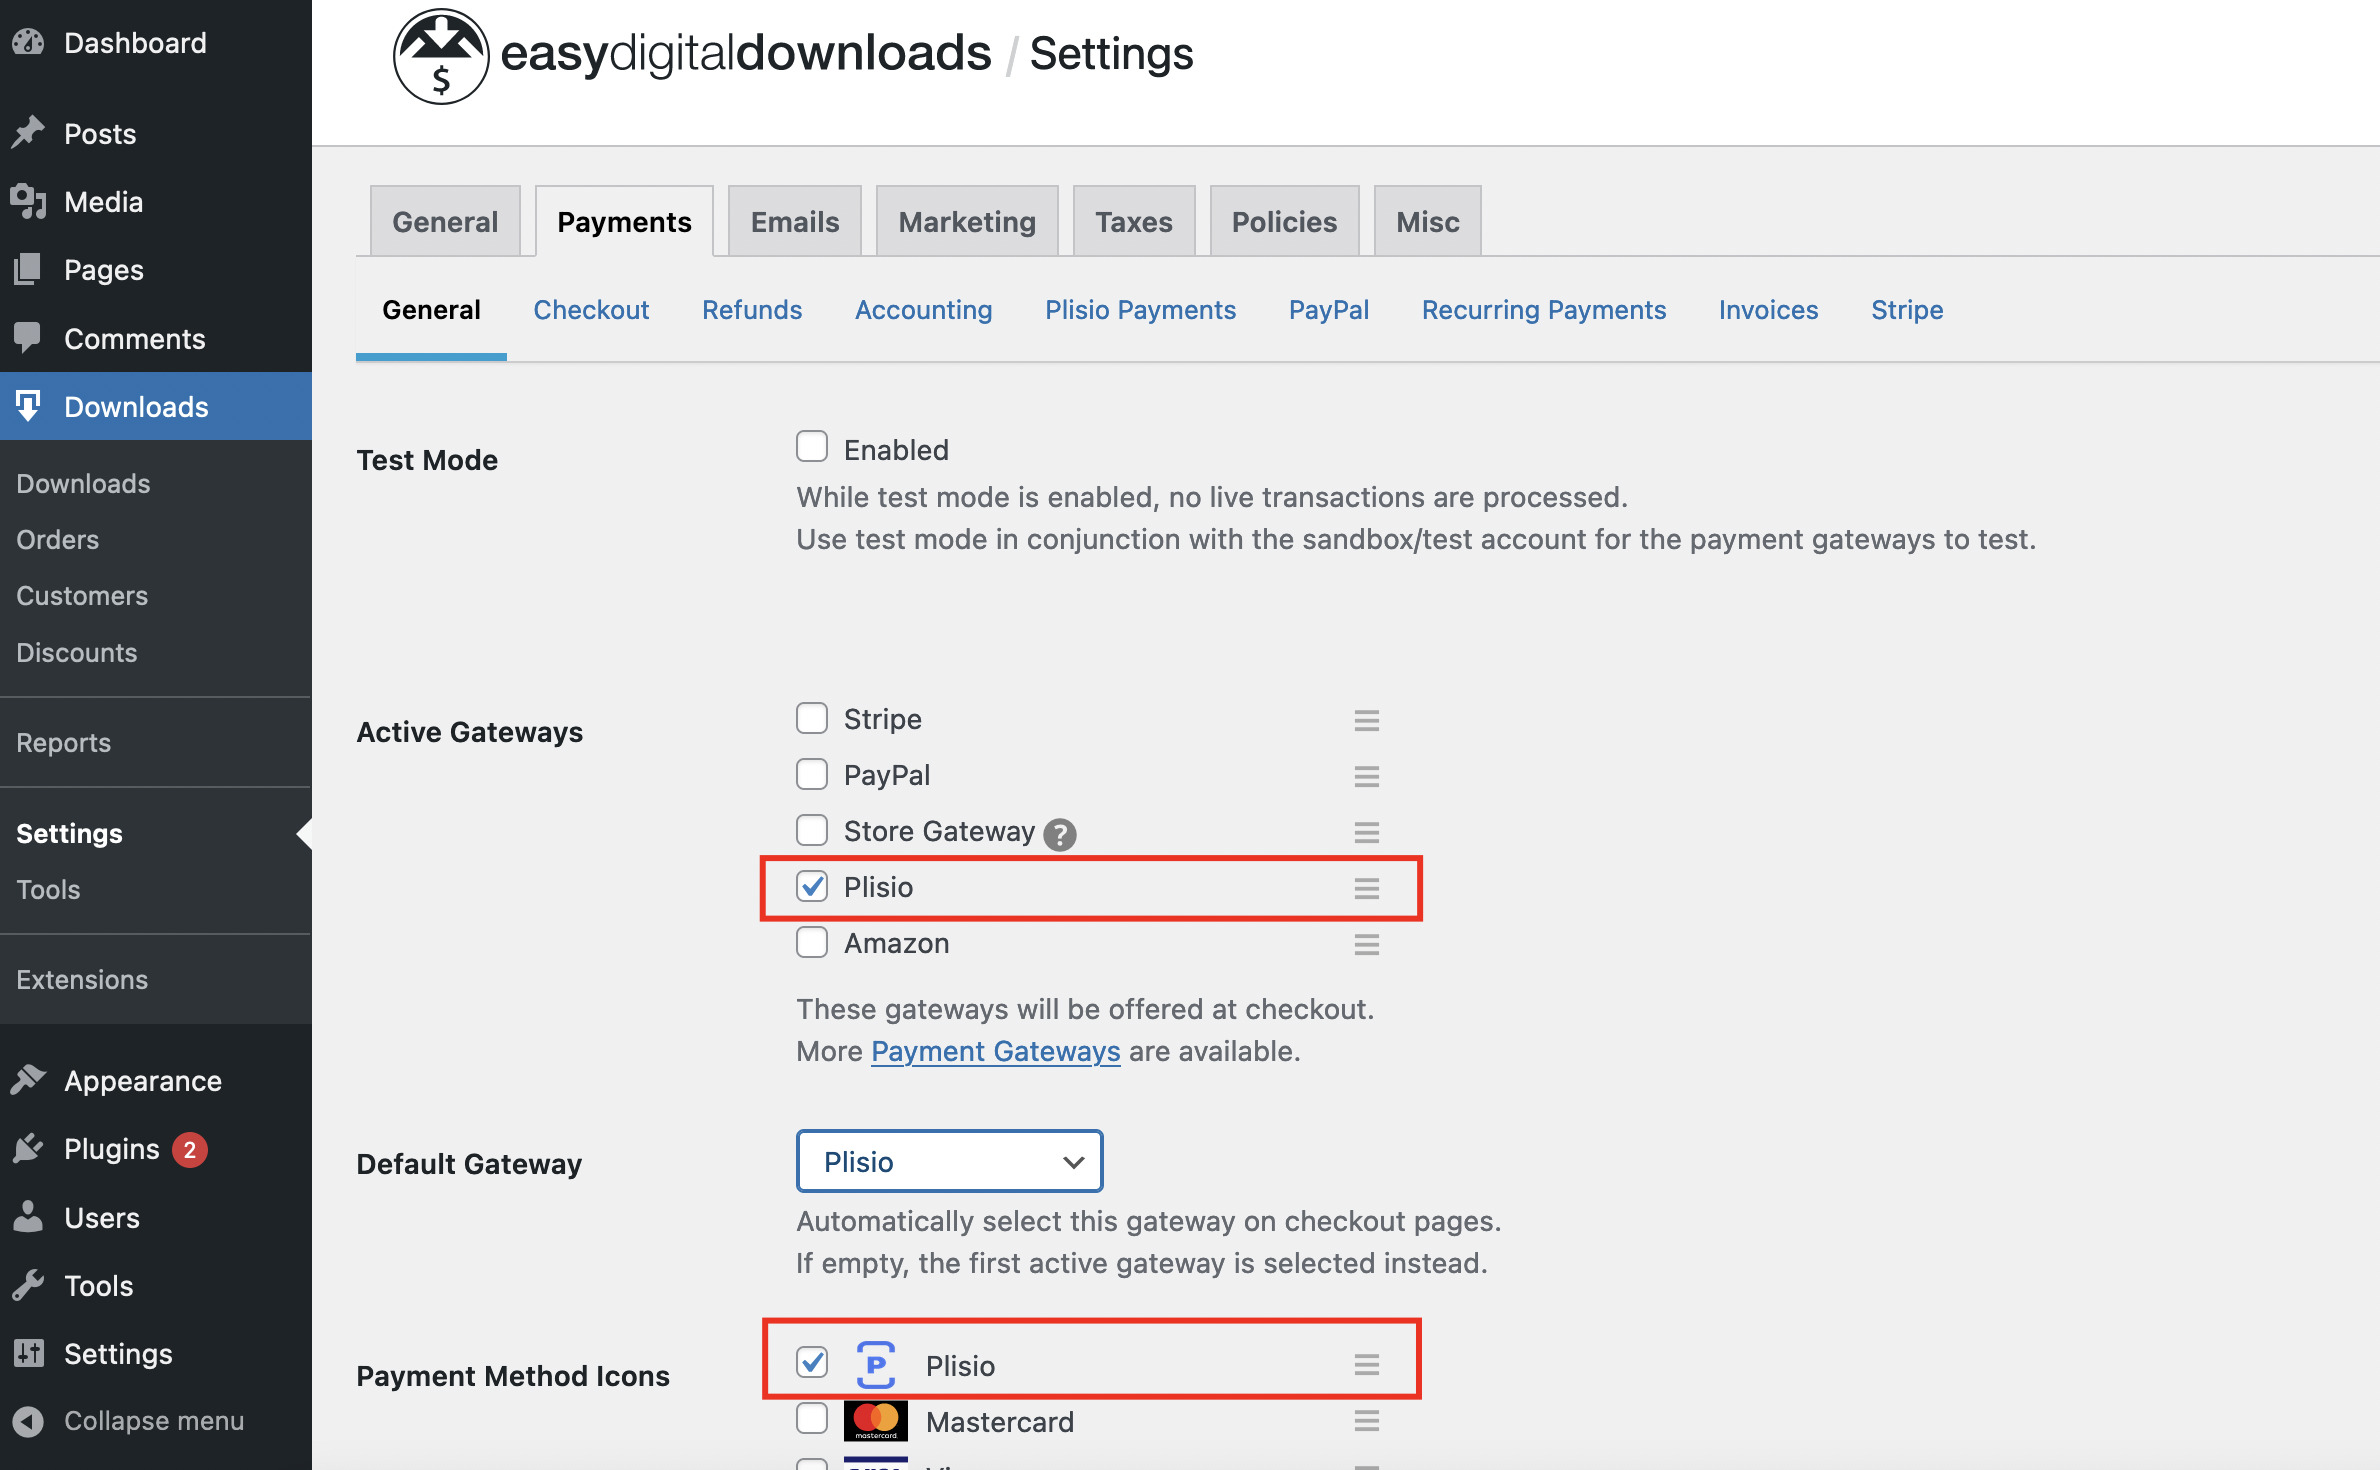Click the Media icon in sidebar
This screenshot has height=1470, width=2380.
(28, 201)
